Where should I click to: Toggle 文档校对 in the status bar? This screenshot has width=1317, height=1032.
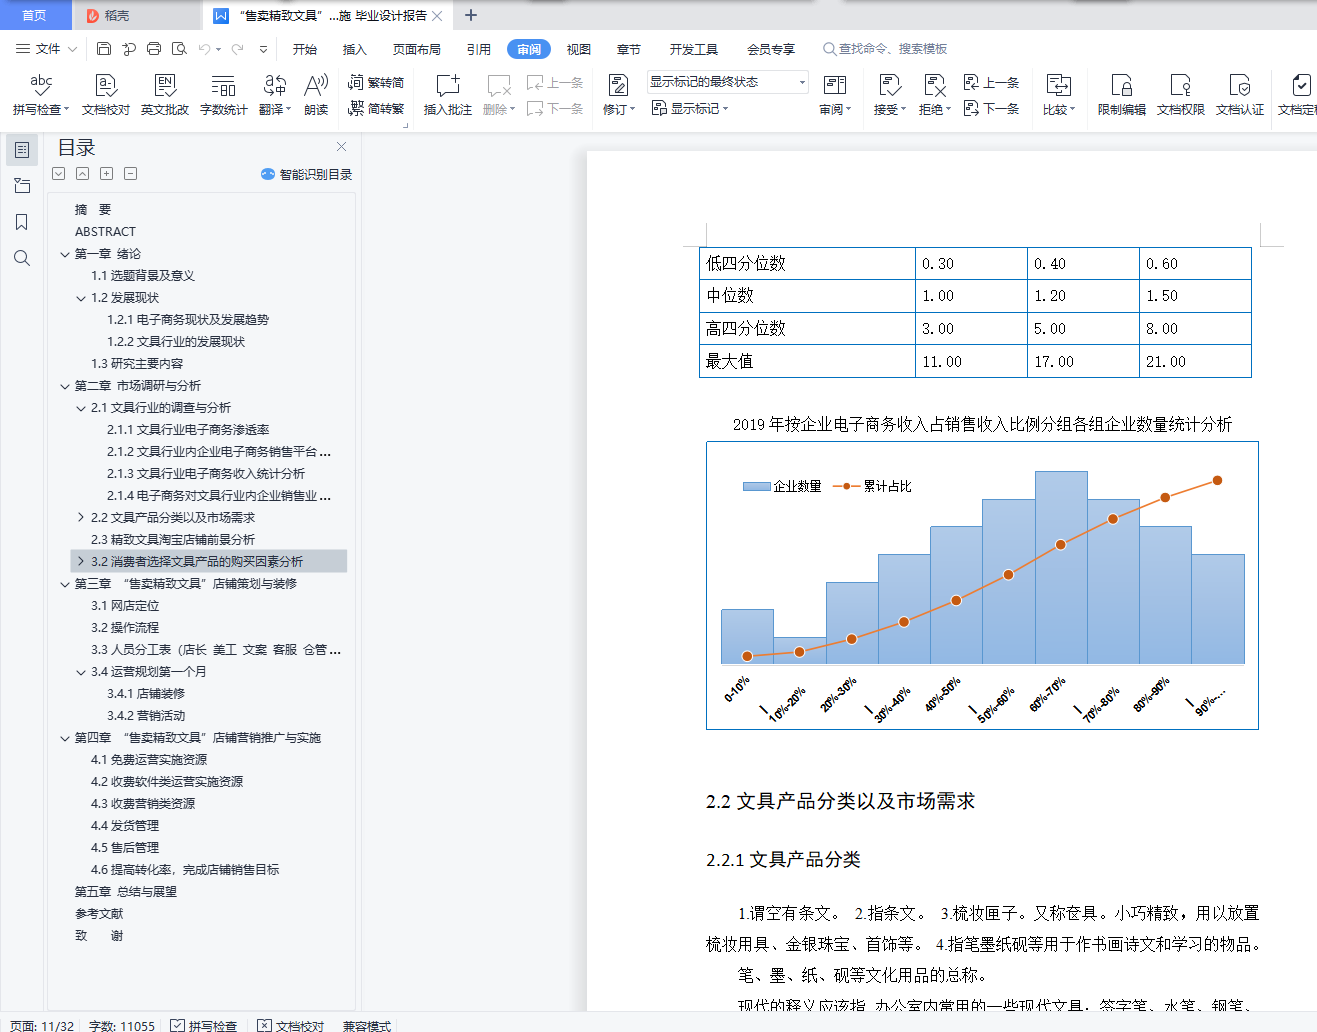pyautogui.click(x=291, y=1025)
